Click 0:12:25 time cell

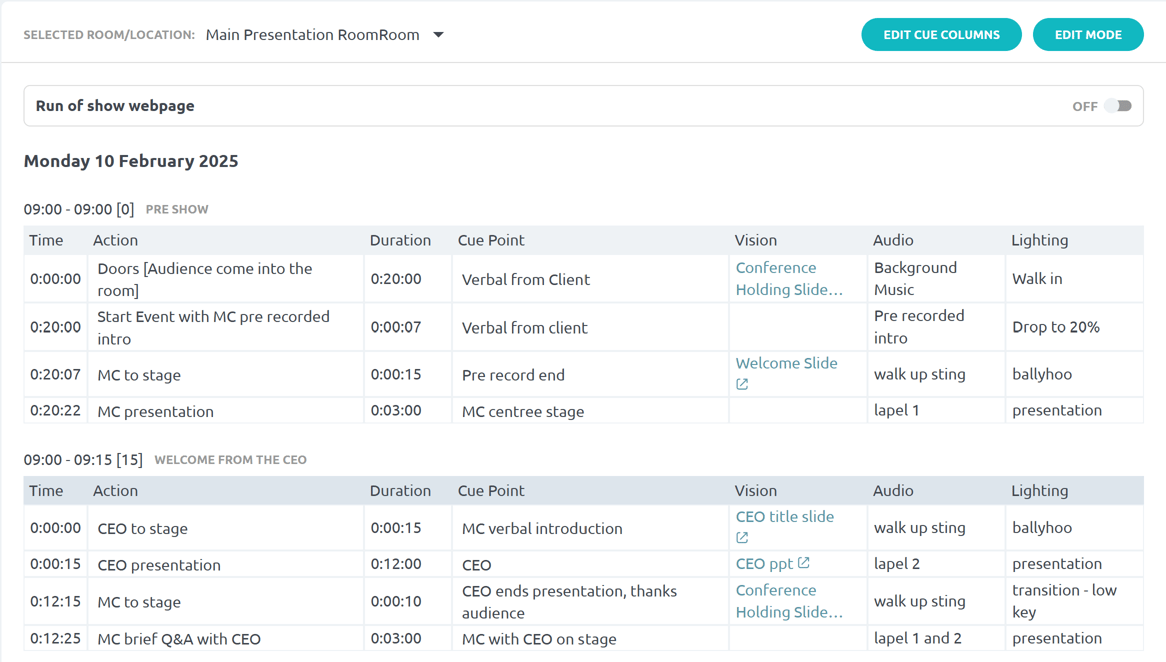56,638
